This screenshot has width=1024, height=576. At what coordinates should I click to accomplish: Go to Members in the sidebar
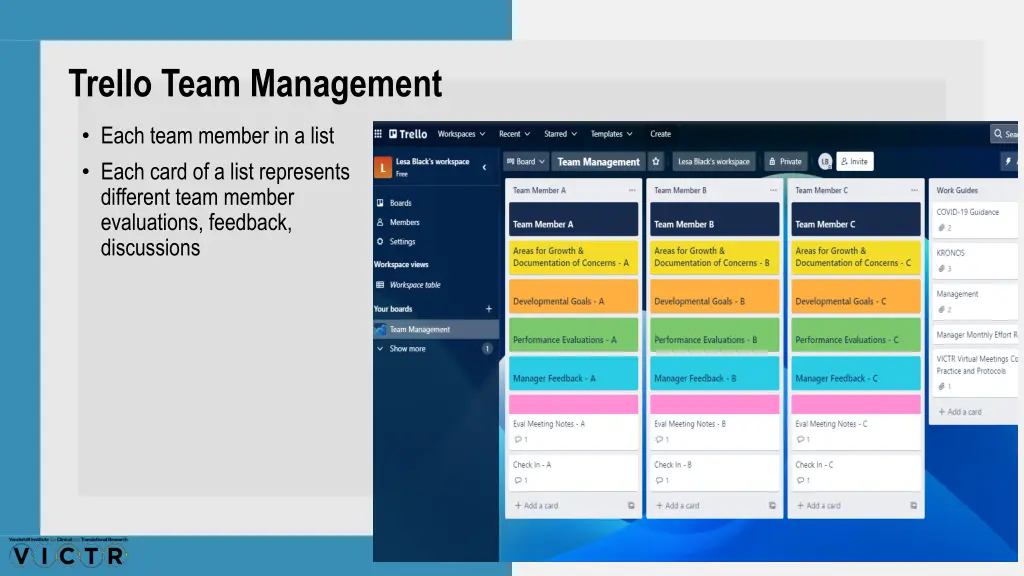[404, 222]
